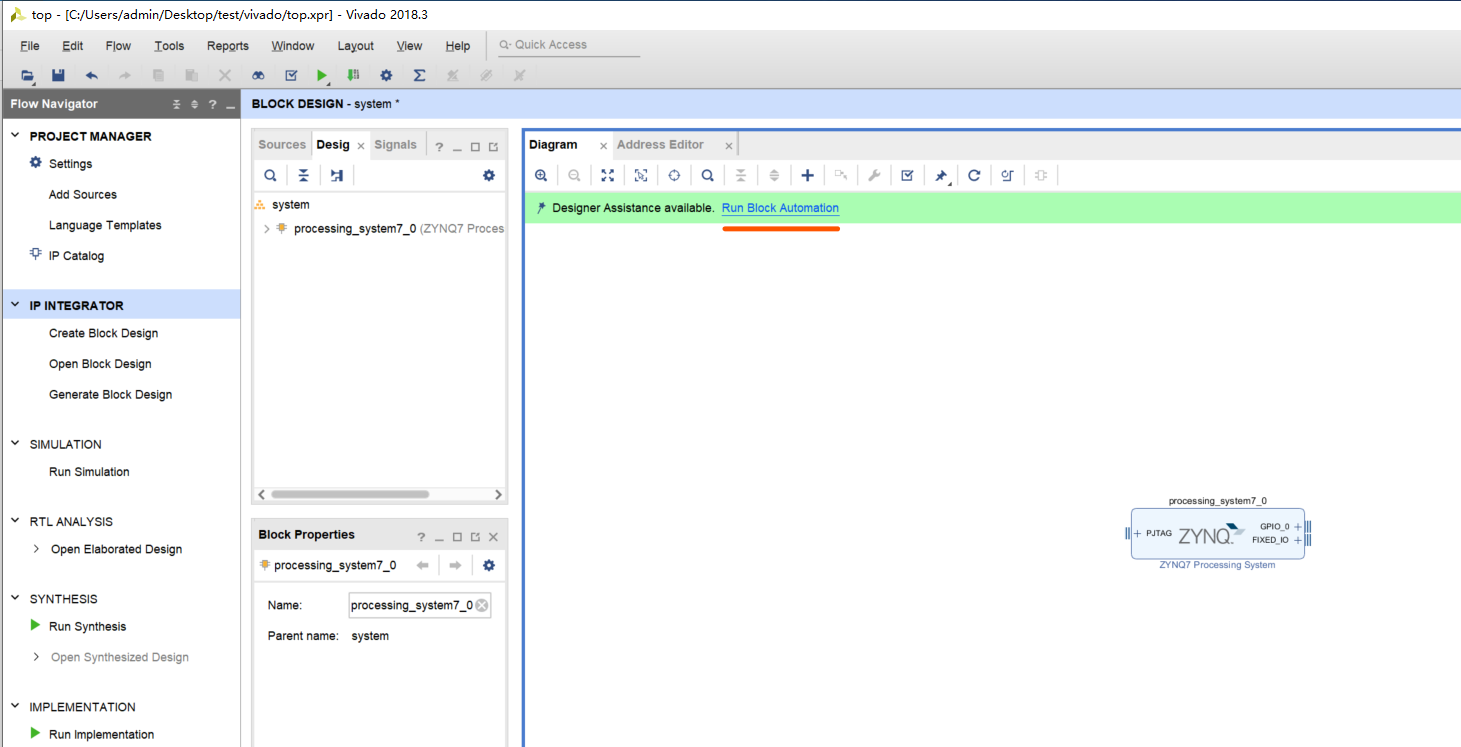Click the Run Block Automation link

(780, 208)
